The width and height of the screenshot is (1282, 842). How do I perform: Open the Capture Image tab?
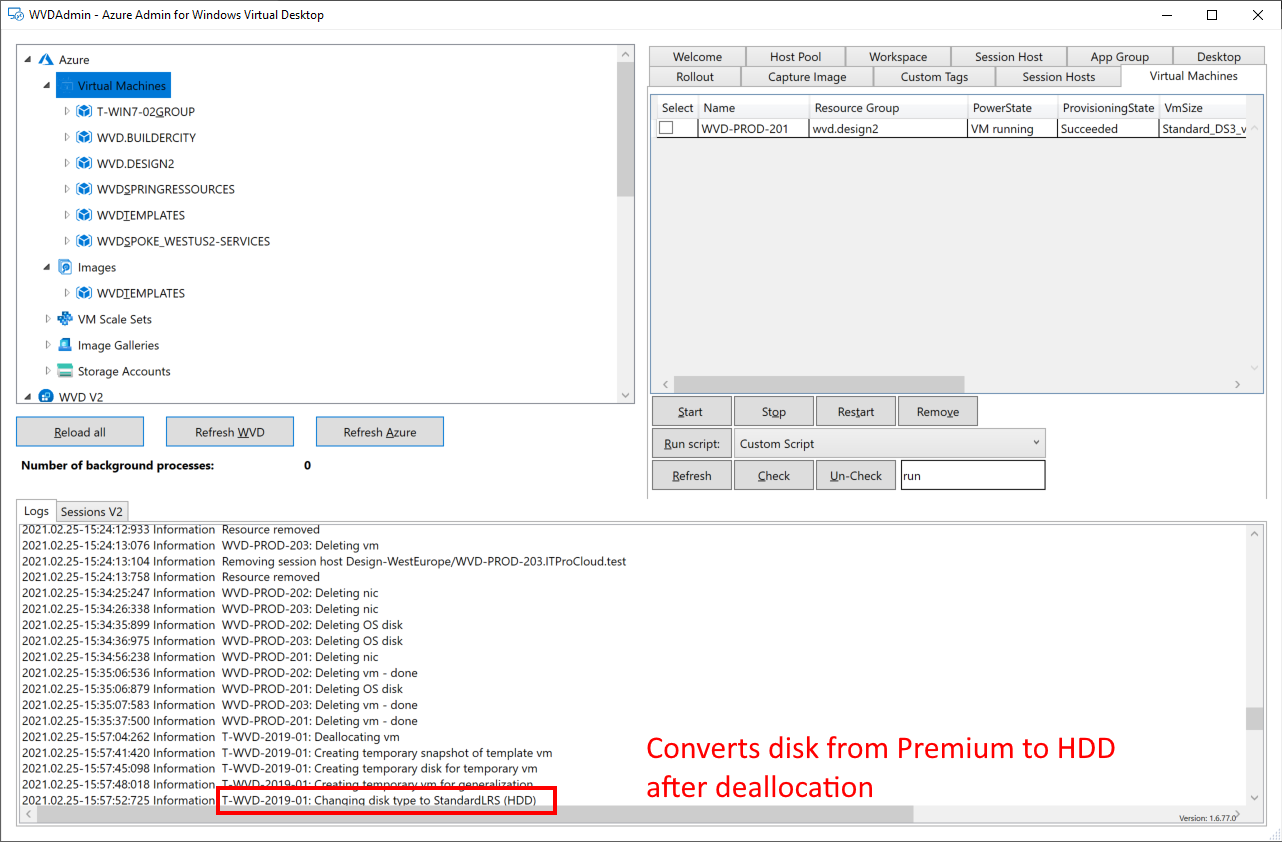[x=807, y=77]
